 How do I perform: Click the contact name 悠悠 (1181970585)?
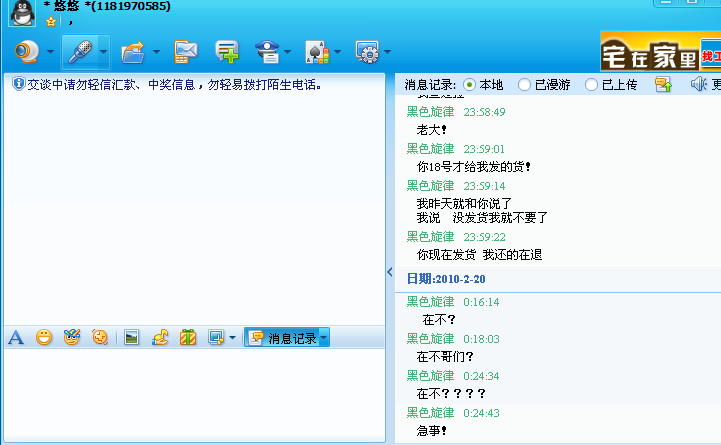click(107, 6)
